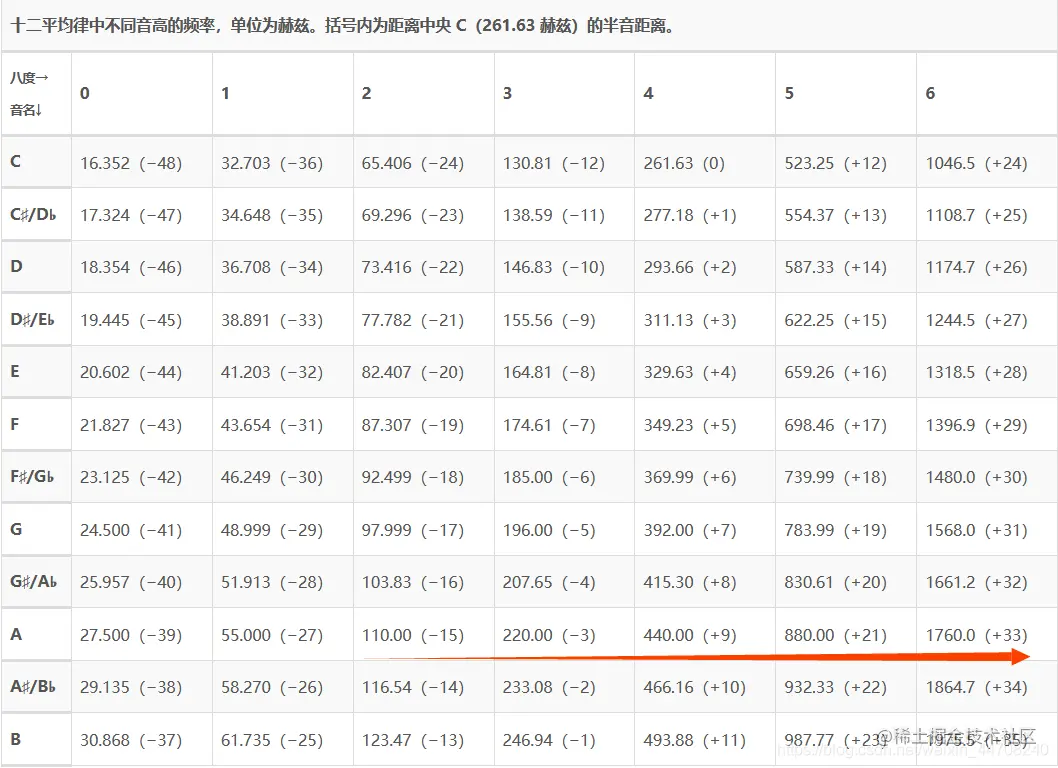Select the cell 392.00 (+7)
The width and height of the screenshot is (1058, 768).
point(704,529)
